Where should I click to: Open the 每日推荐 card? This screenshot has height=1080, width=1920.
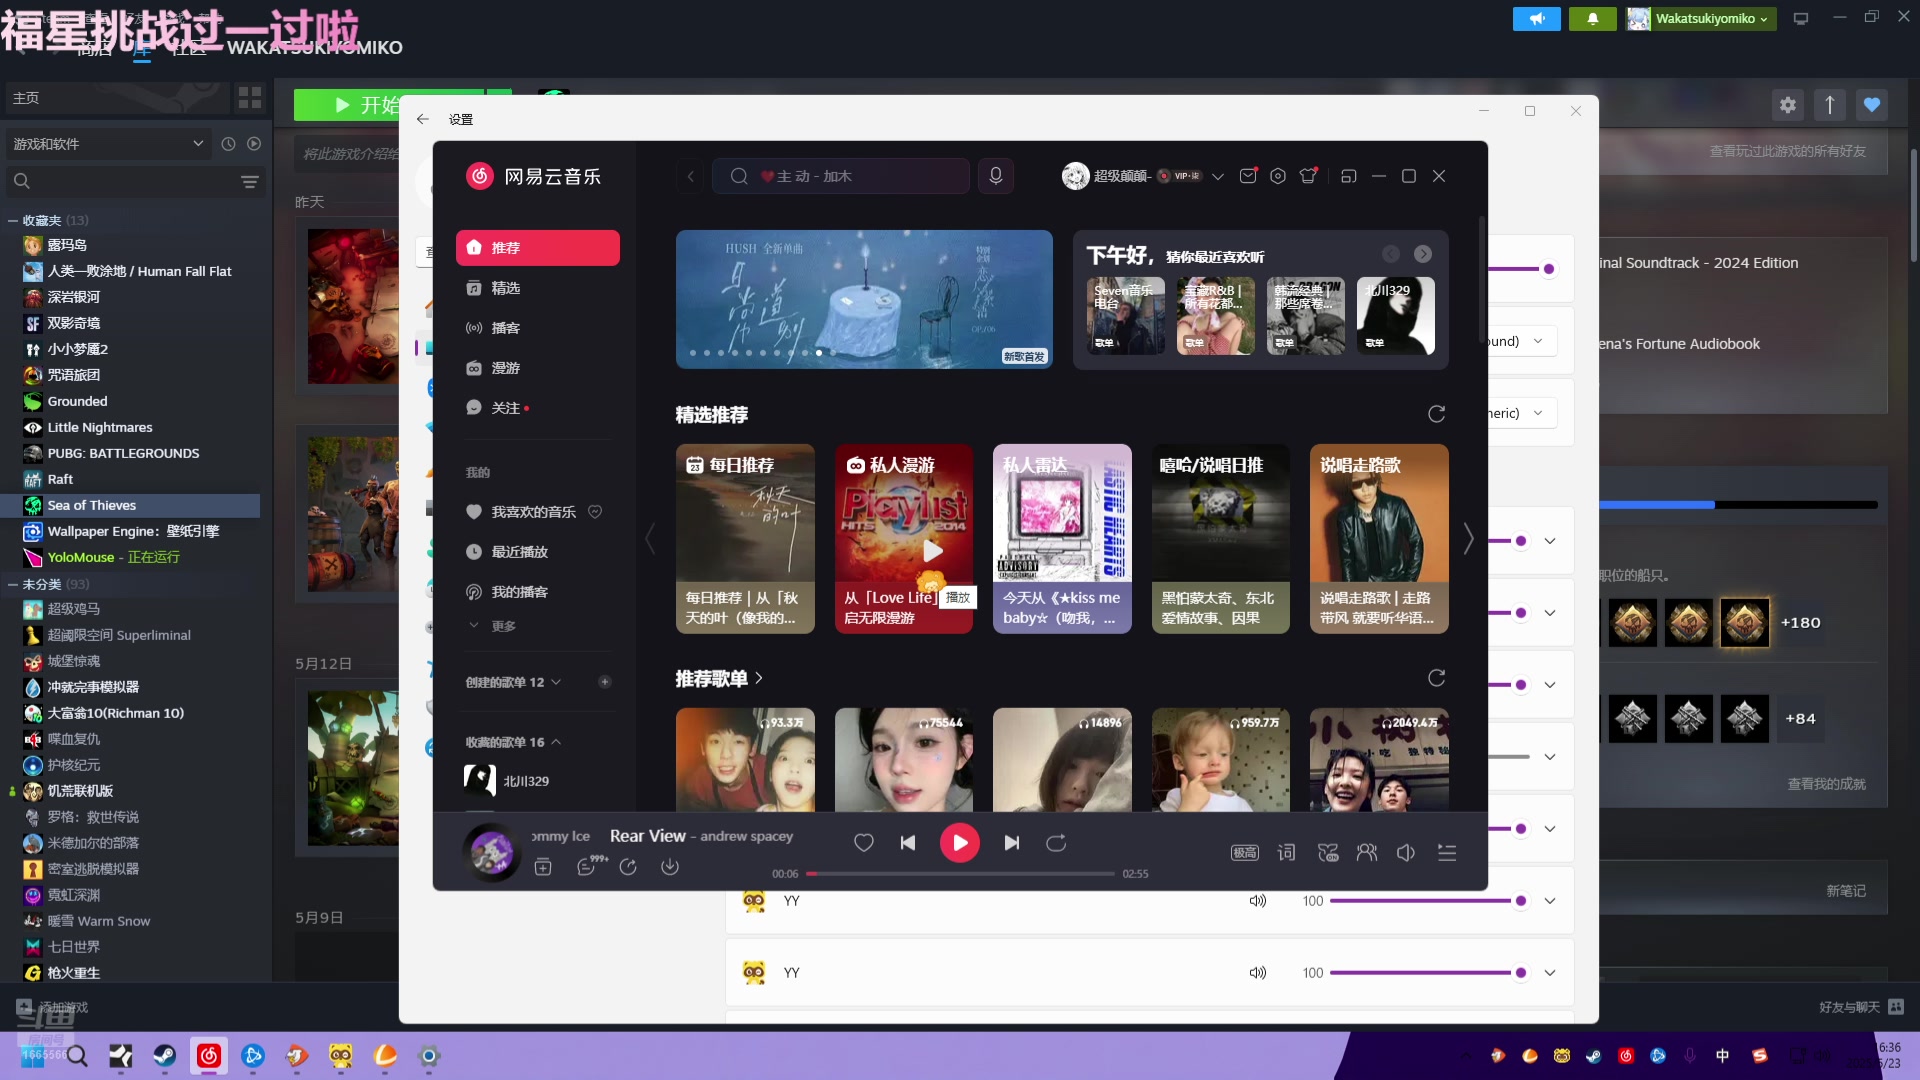745,539
